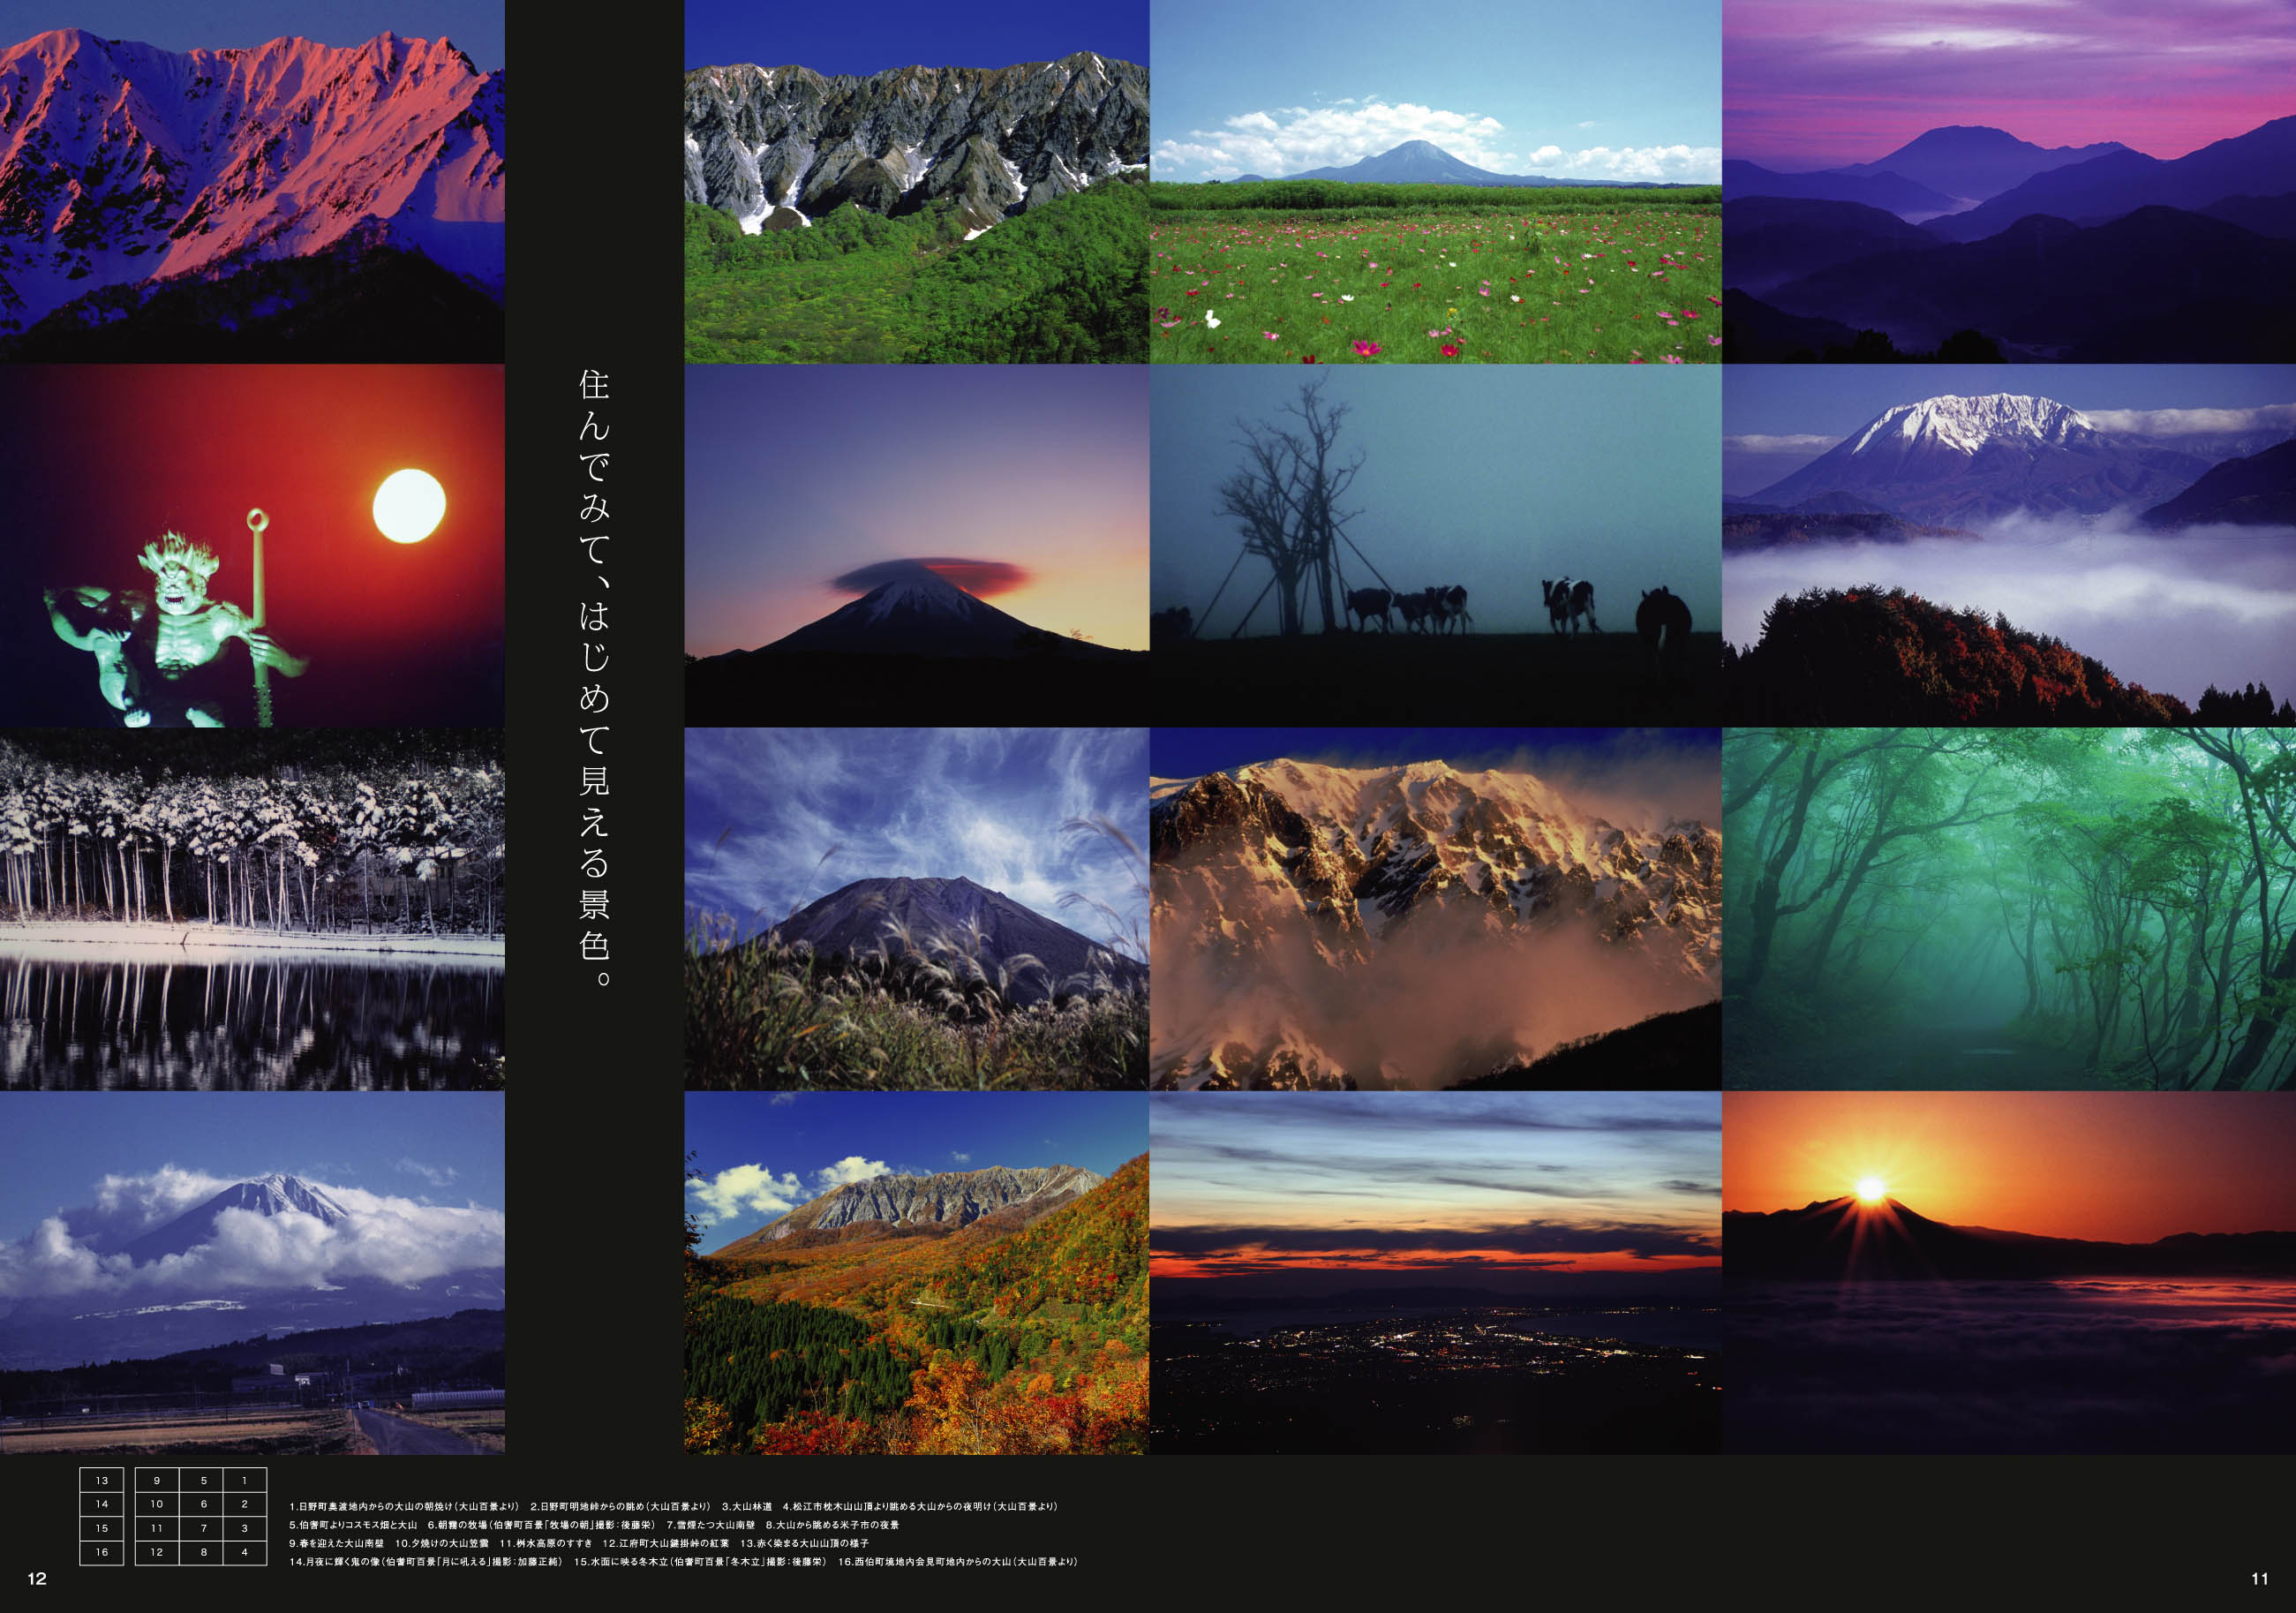Click the lenticular cap cloud mountain photo
This screenshot has width=2296, height=1613.
916,546
